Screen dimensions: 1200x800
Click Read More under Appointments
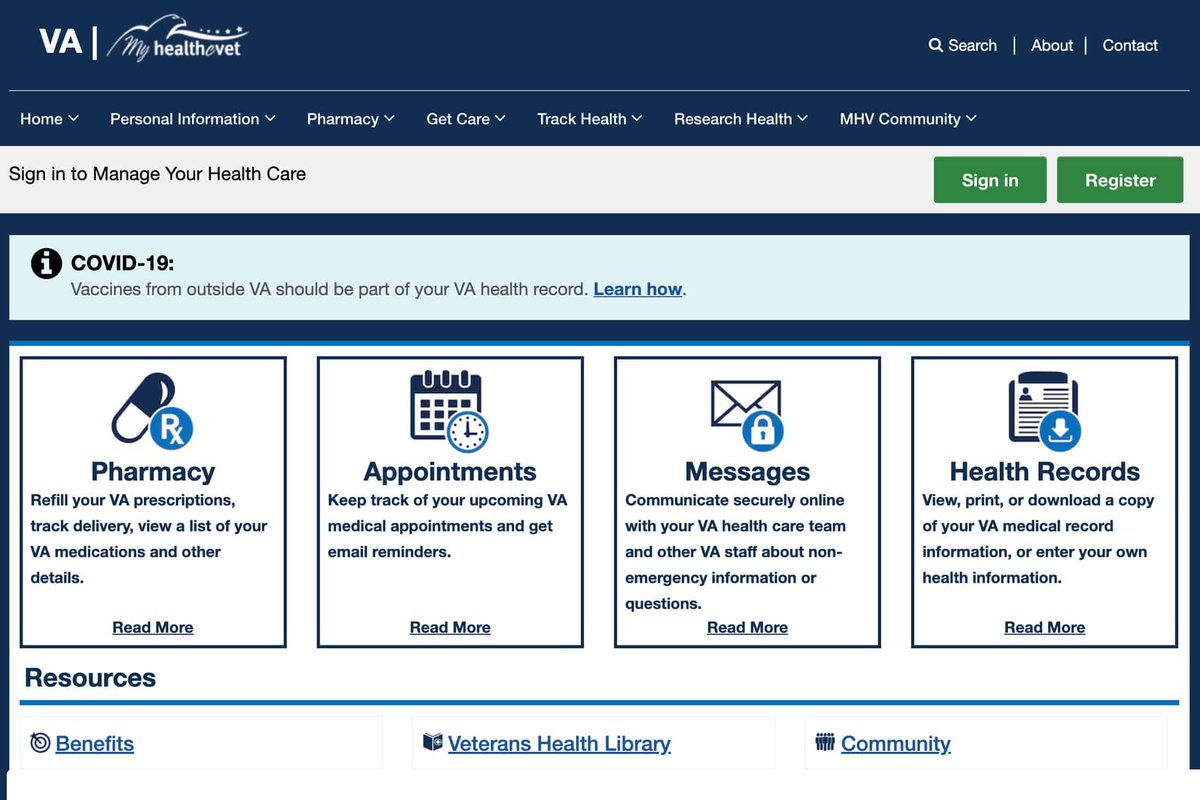click(450, 627)
